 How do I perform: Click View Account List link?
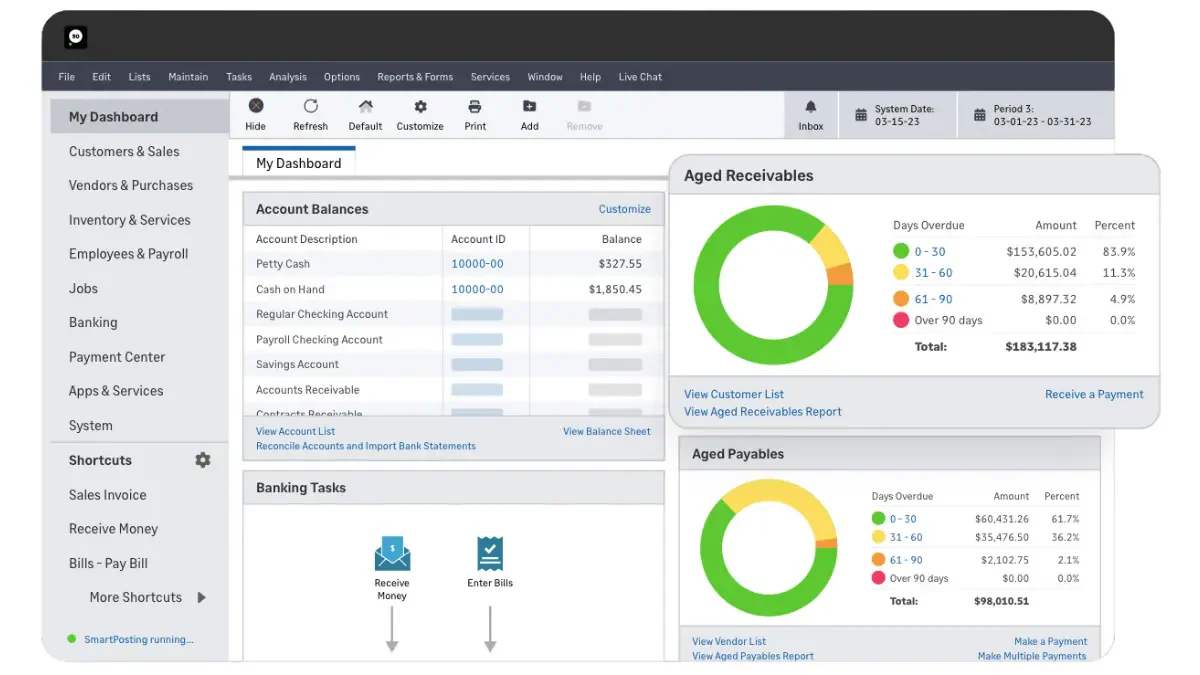[x=295, y=431]
